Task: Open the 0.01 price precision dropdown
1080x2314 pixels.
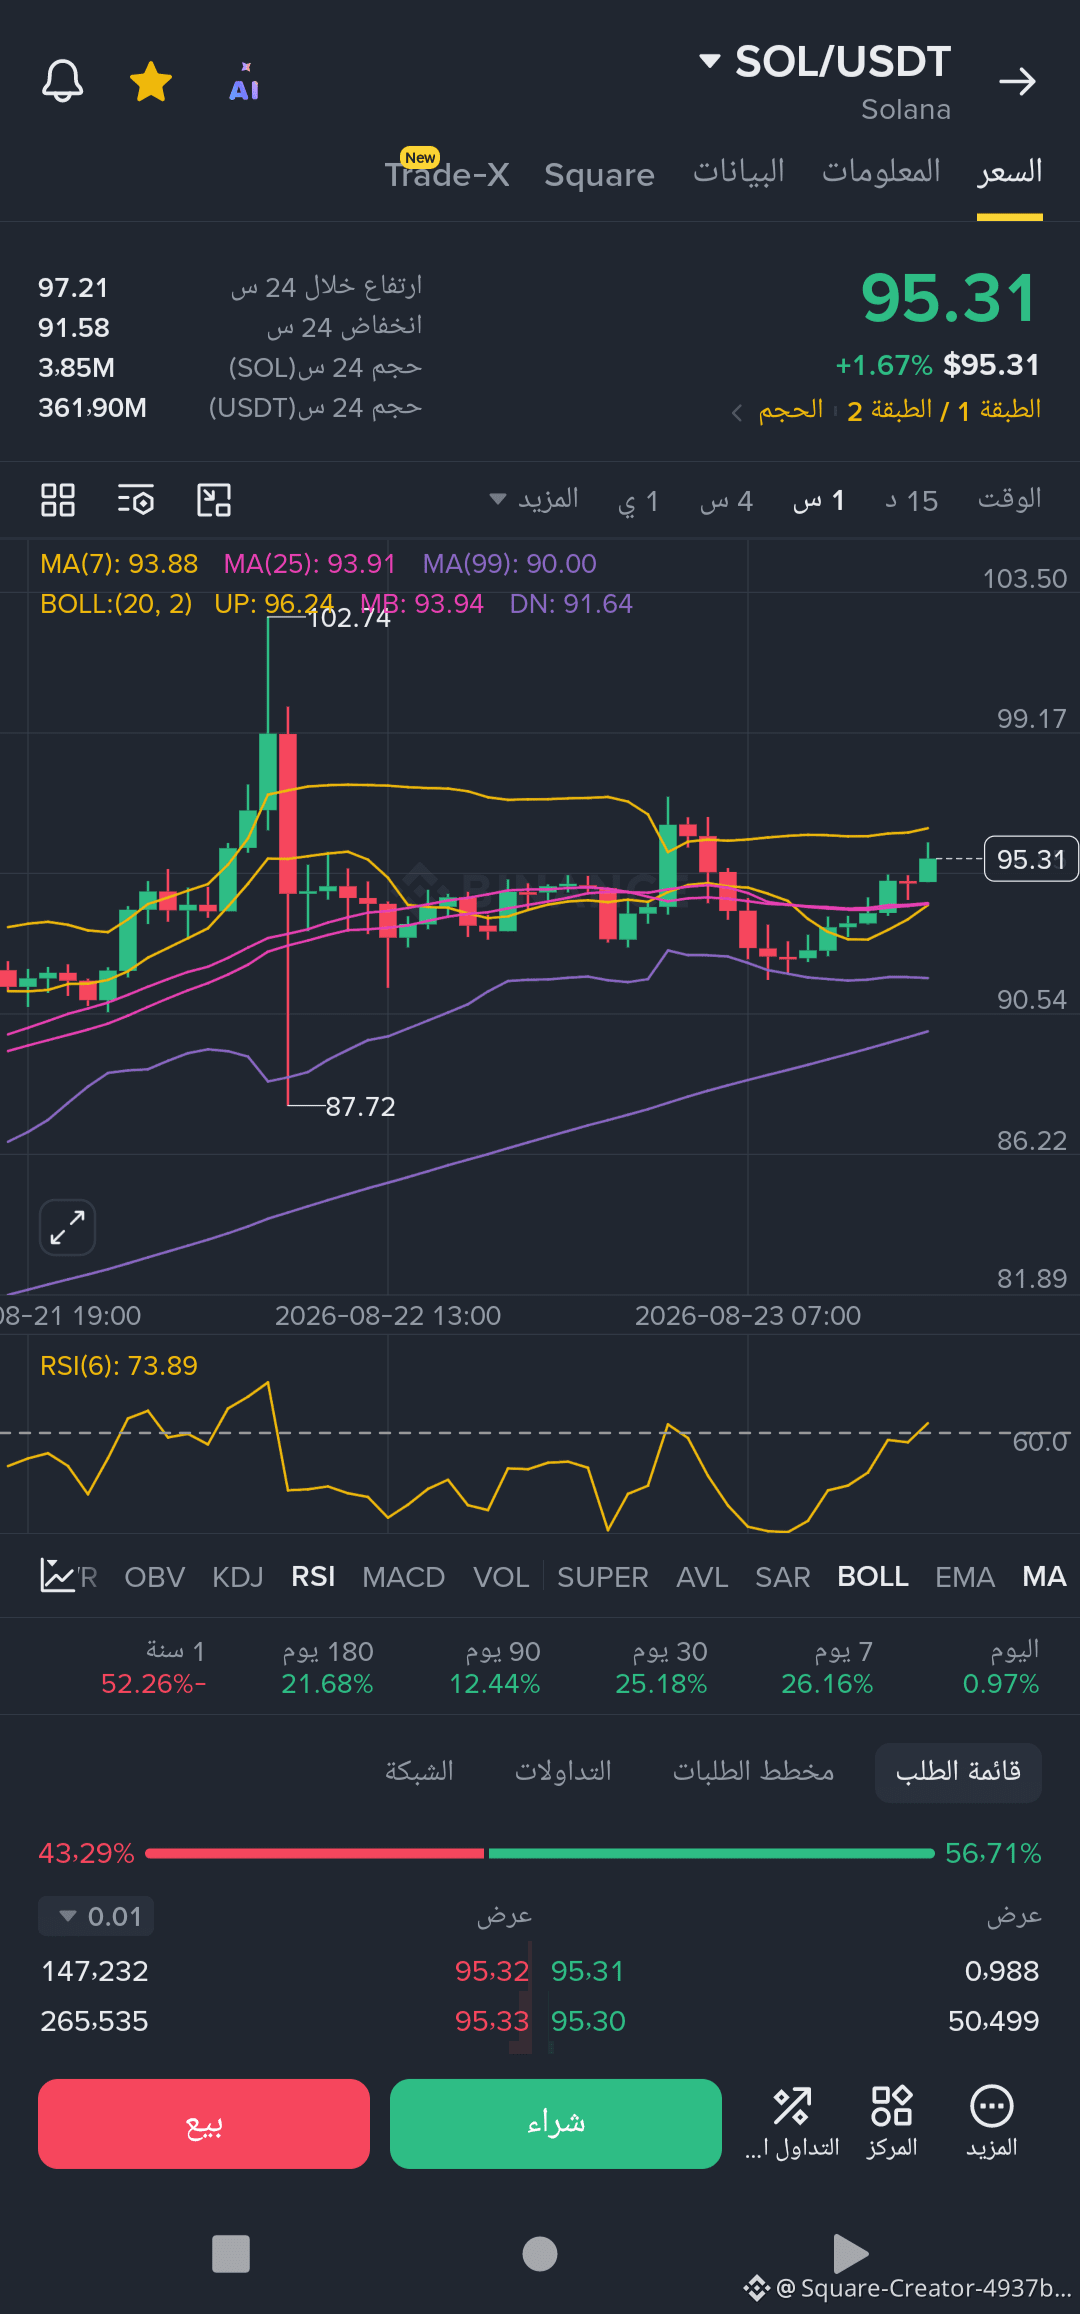Action: [96, 1916]
